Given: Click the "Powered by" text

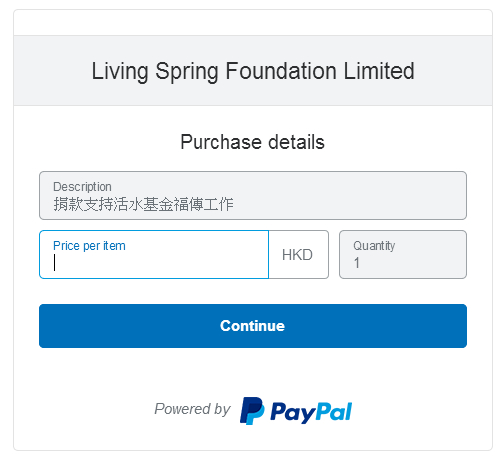Looking at the screenshot, I should pos(192,409).
